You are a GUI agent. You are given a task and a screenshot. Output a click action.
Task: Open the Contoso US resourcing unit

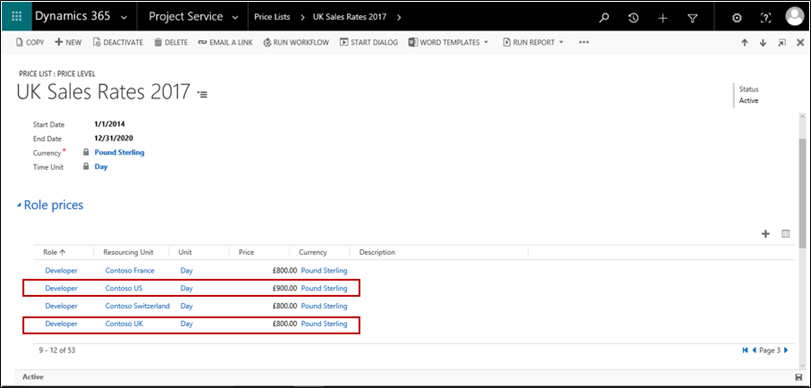[x=124, y=288]
